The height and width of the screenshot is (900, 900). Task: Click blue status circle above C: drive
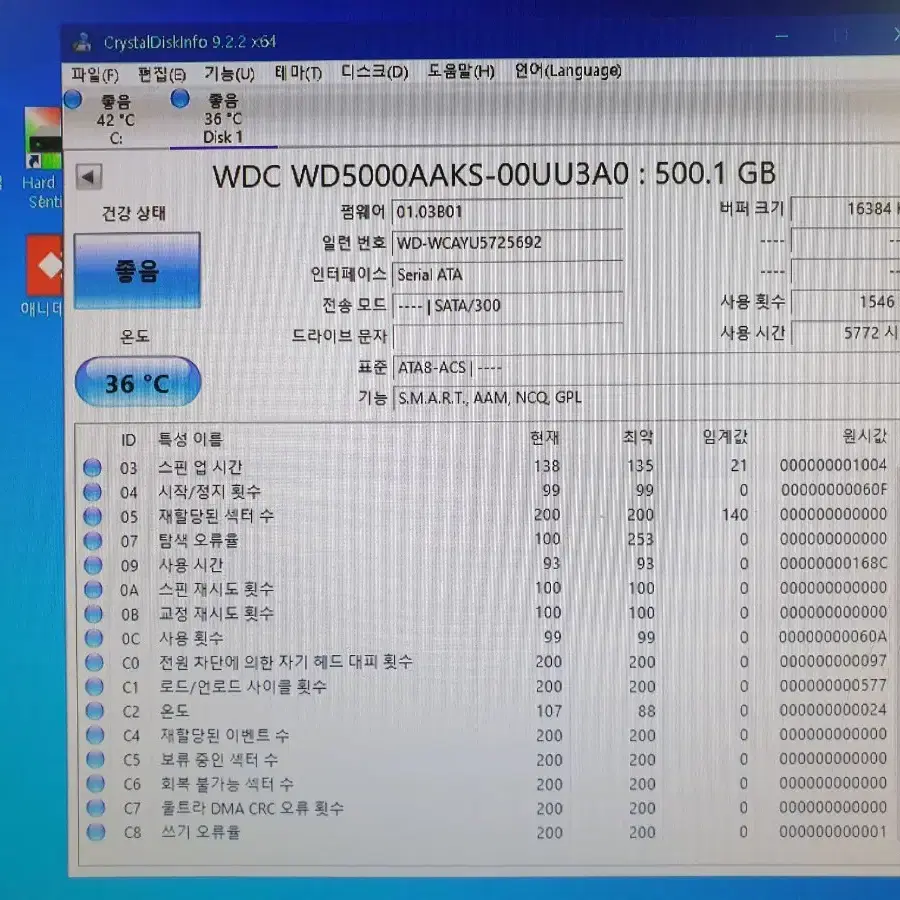tap(73, 100)
